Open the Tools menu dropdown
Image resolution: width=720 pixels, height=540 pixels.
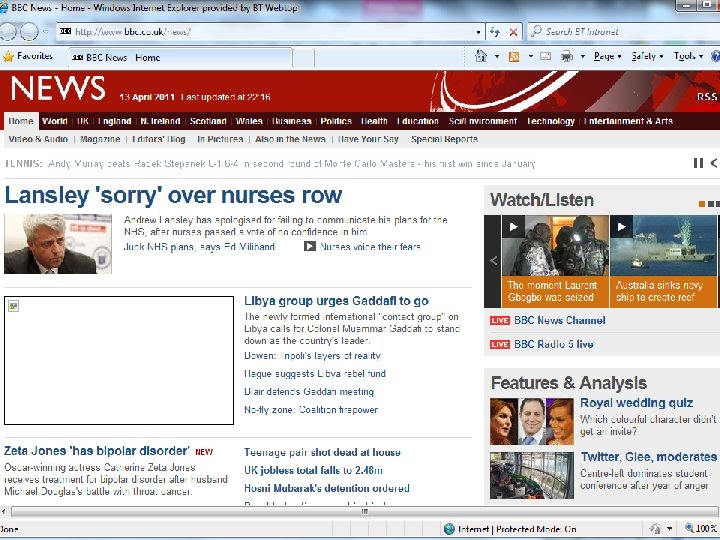pos(688,56)
